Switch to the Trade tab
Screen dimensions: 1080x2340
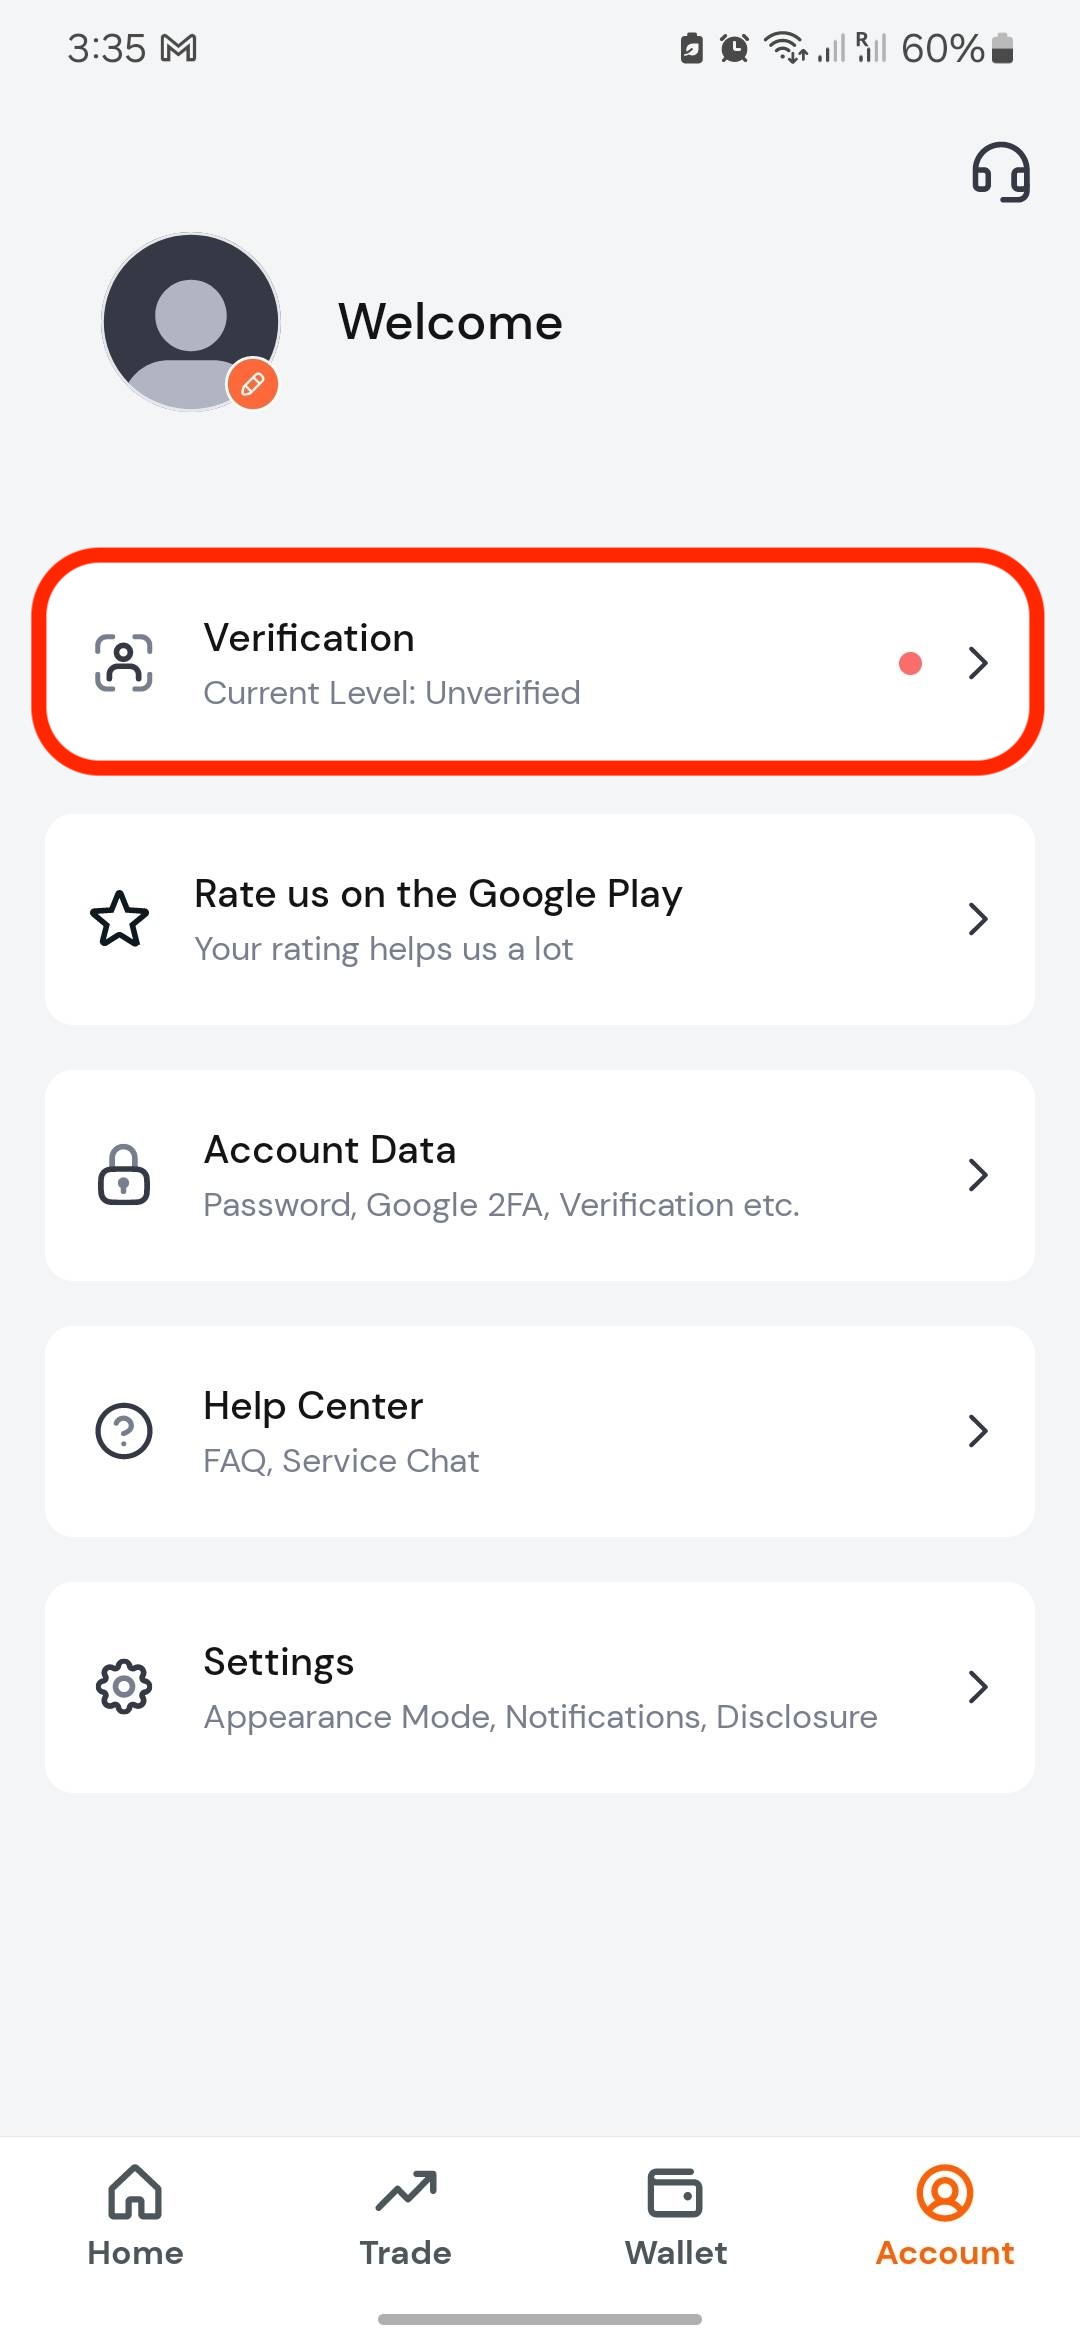pos(405,2216)
